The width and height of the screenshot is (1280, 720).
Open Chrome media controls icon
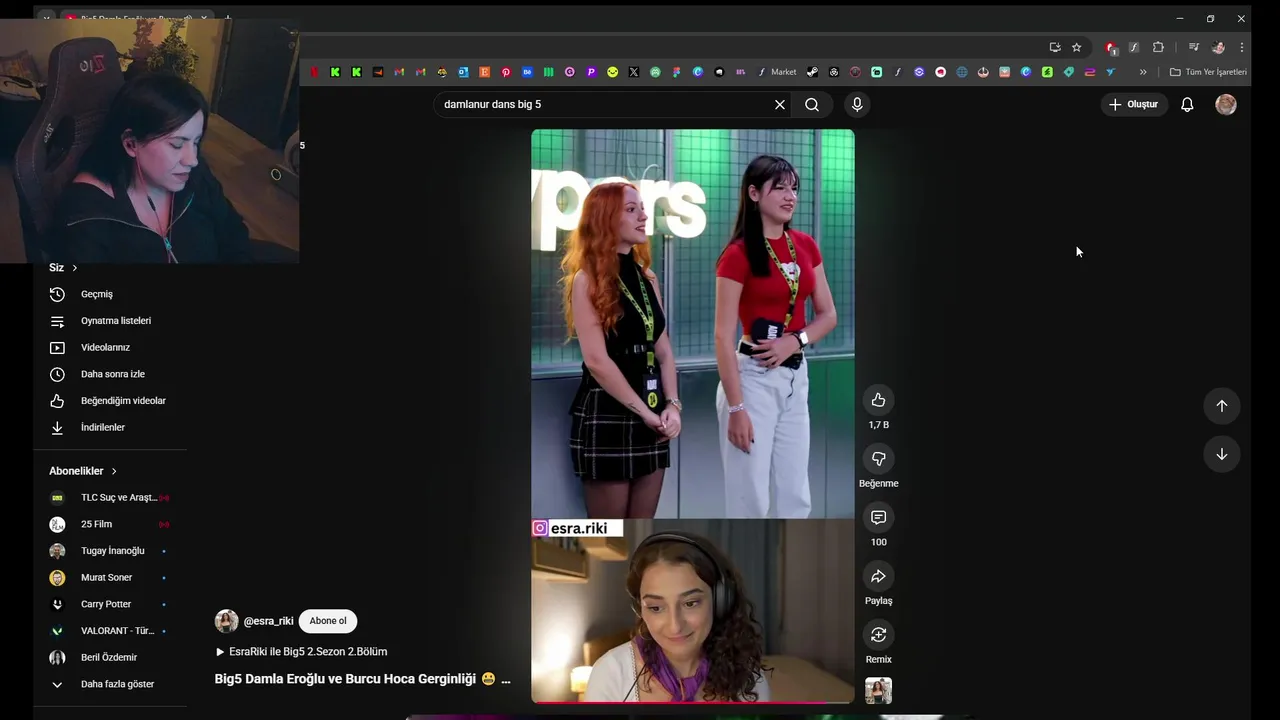pos(1193,47)
